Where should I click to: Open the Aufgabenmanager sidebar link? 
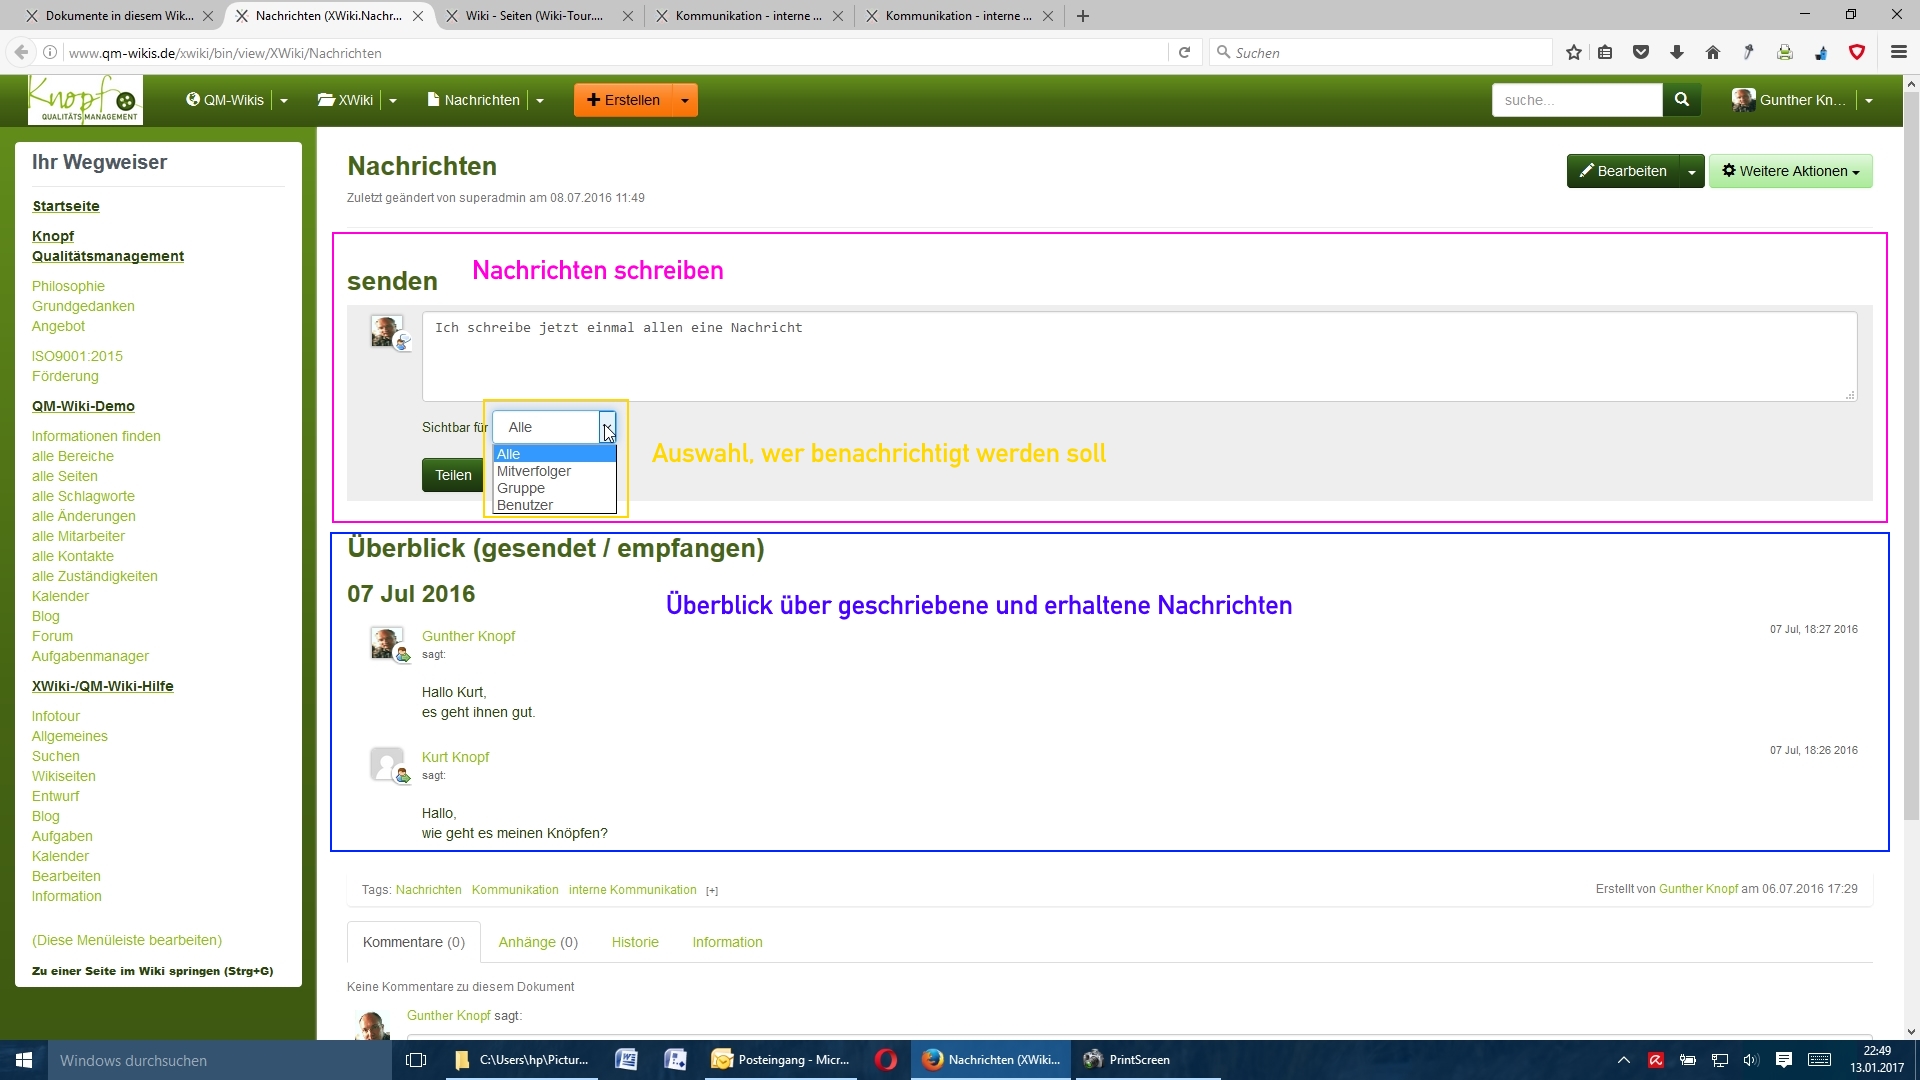tap(90, 656)
